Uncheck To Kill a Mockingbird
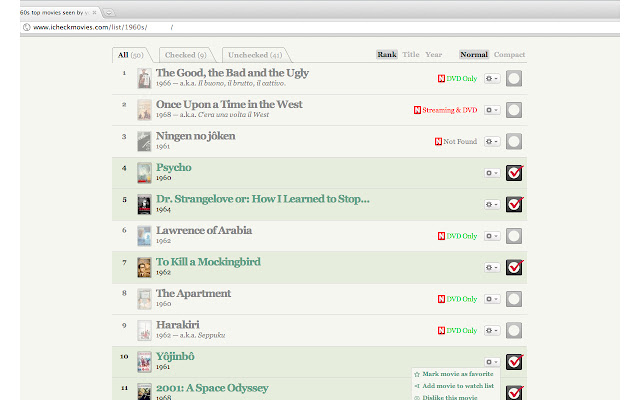Image resolution: width=640 pixels, height=400 pixels. [x=514, y=267]
